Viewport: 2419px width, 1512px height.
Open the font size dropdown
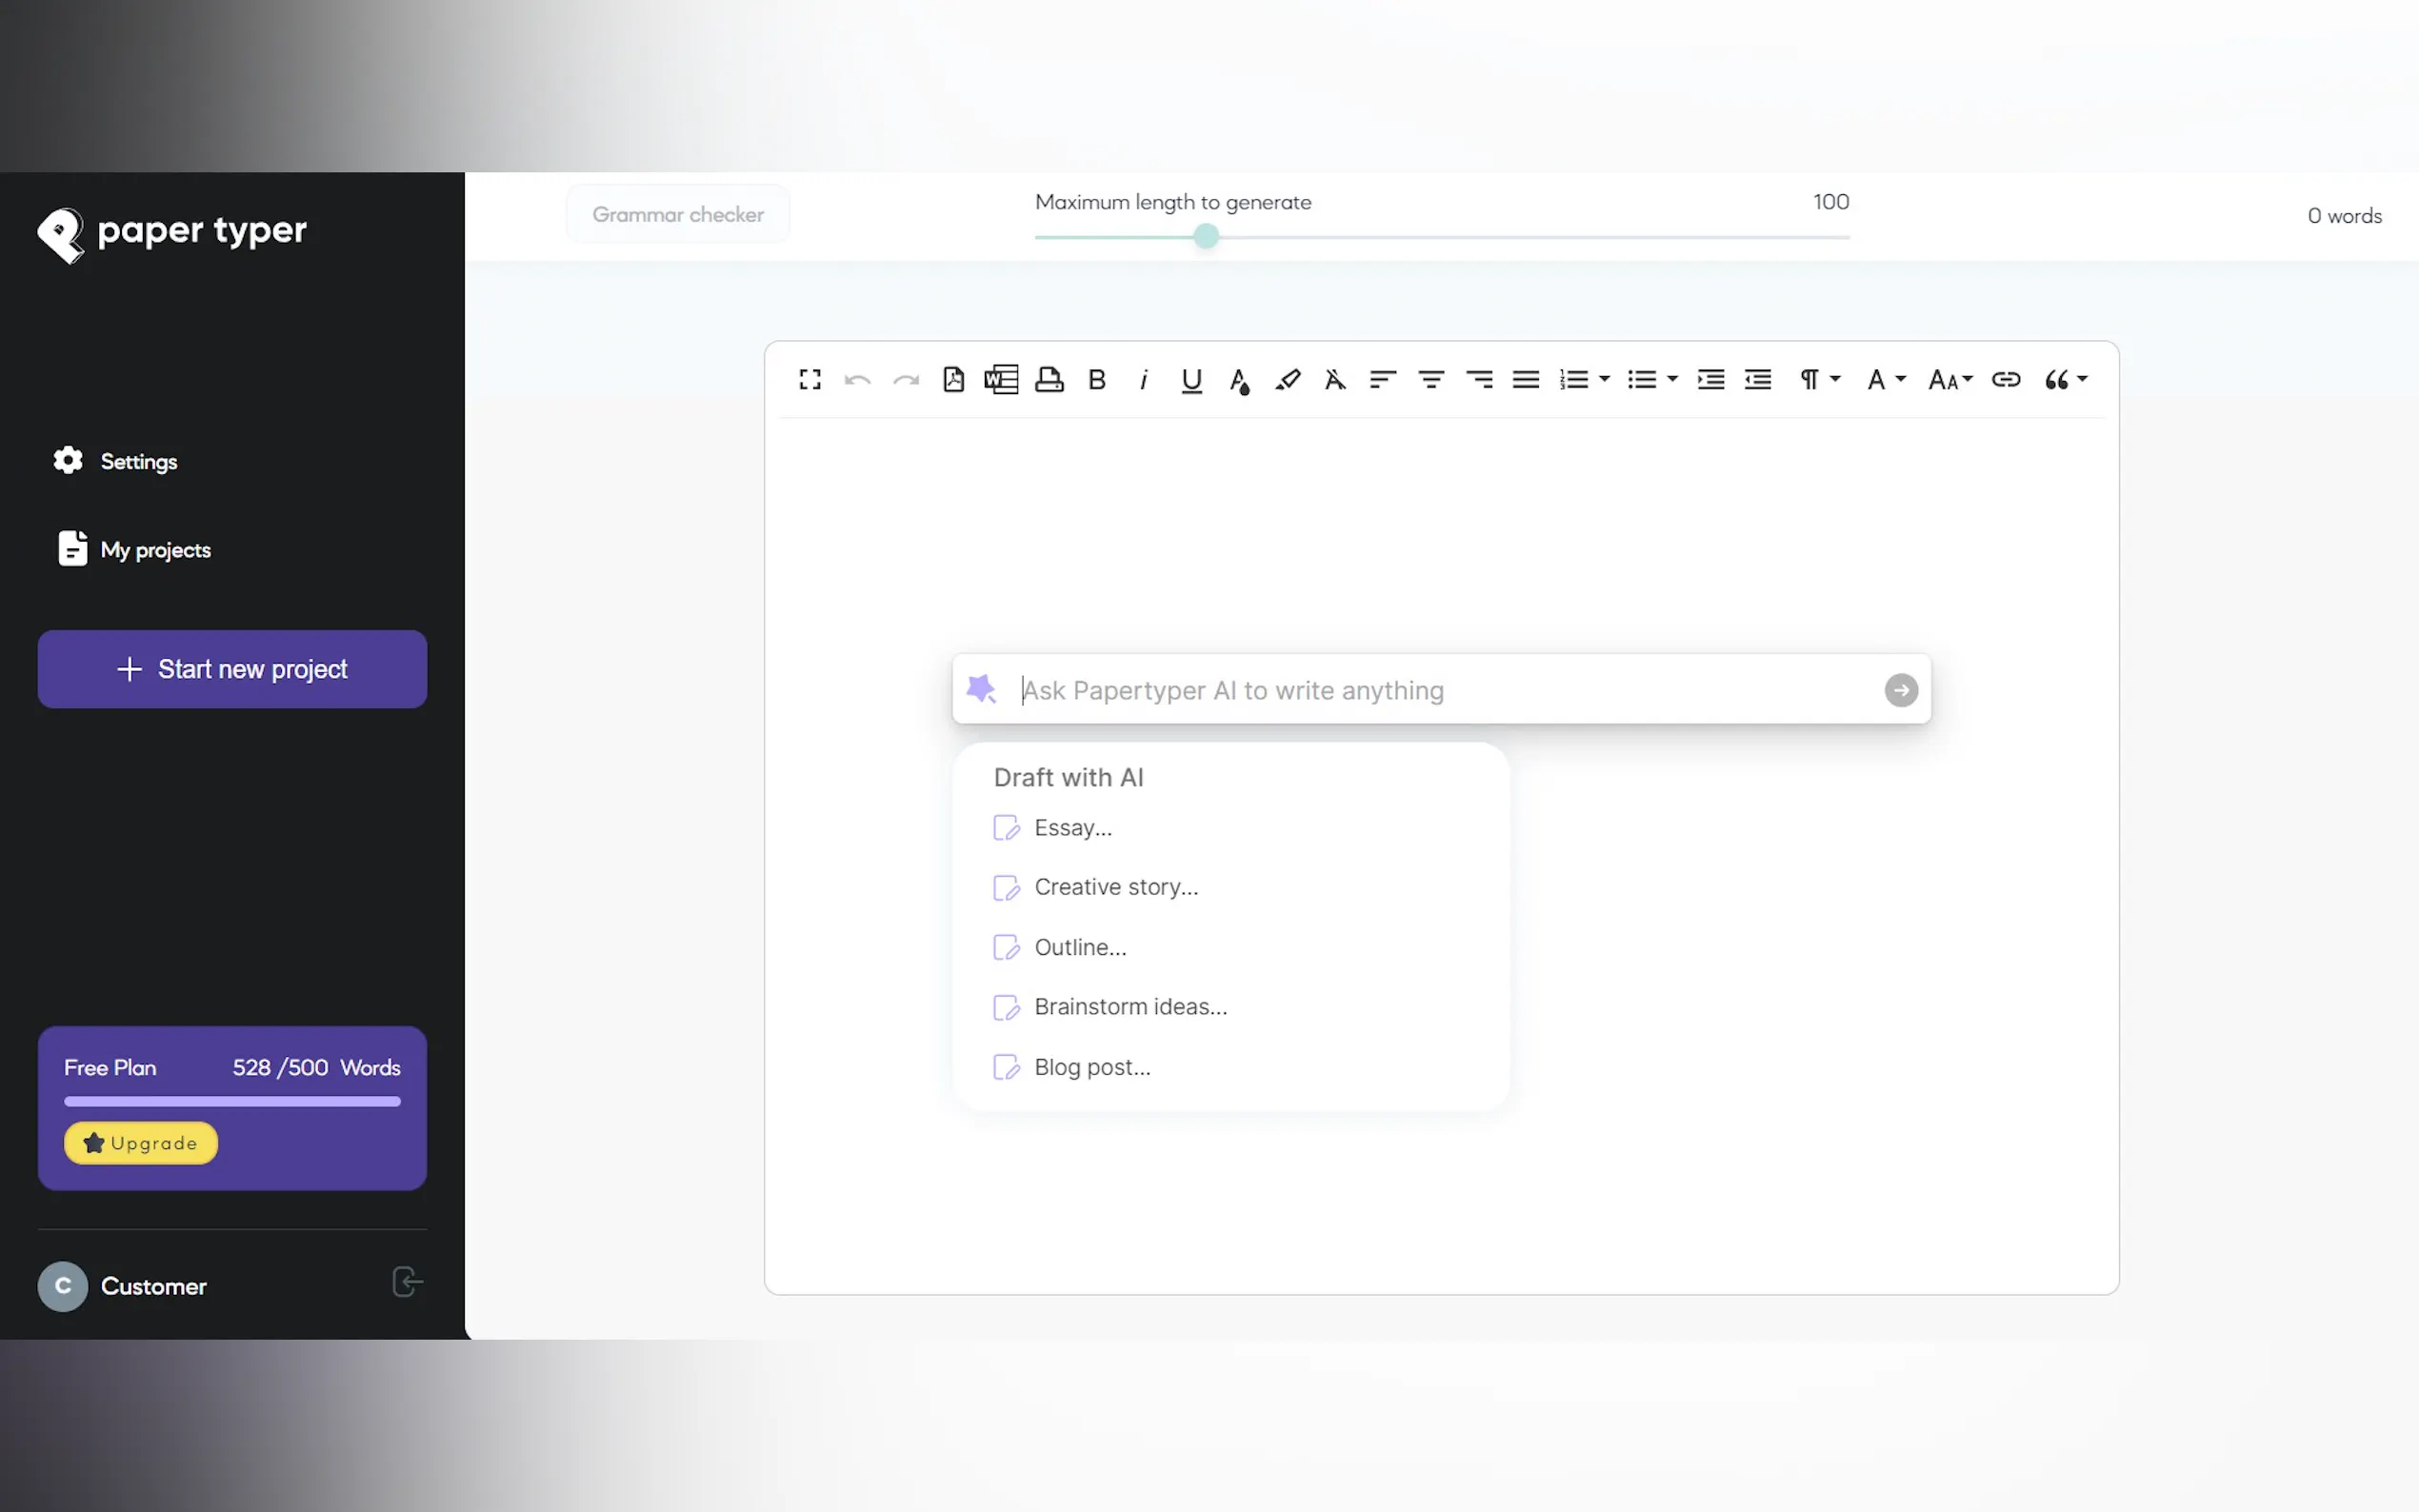1949,379
